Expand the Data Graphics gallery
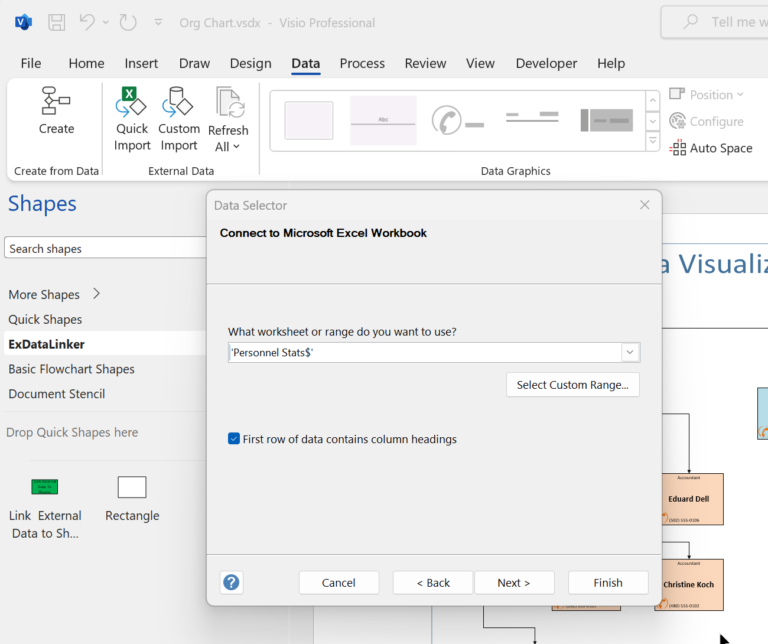768x644 pixels. coord(652,143)
